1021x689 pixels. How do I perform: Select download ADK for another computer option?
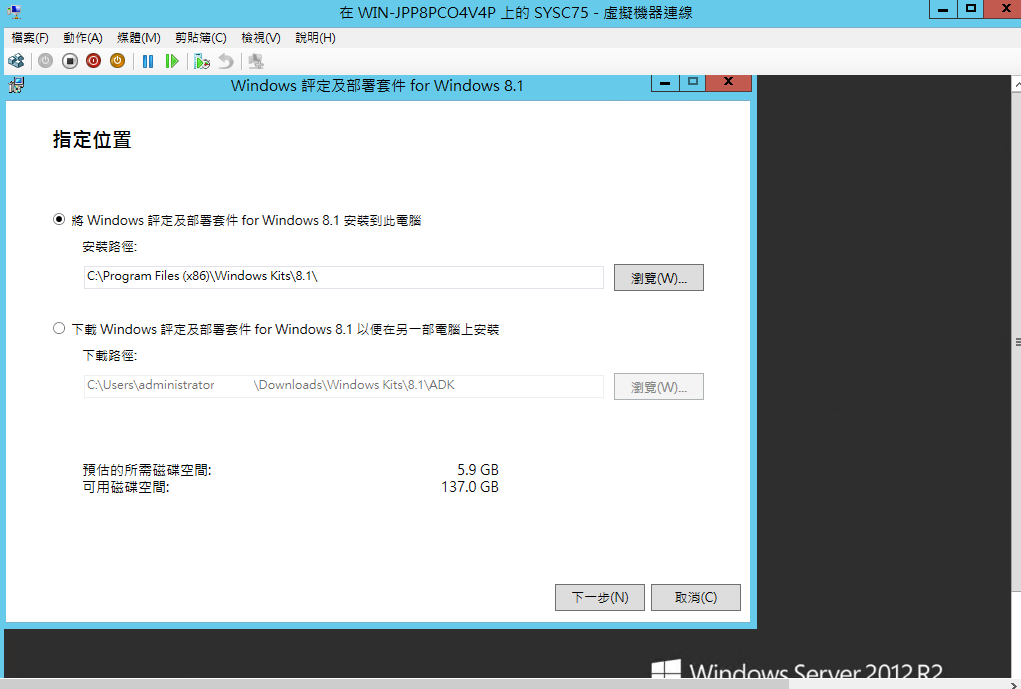tap(59, 328)
